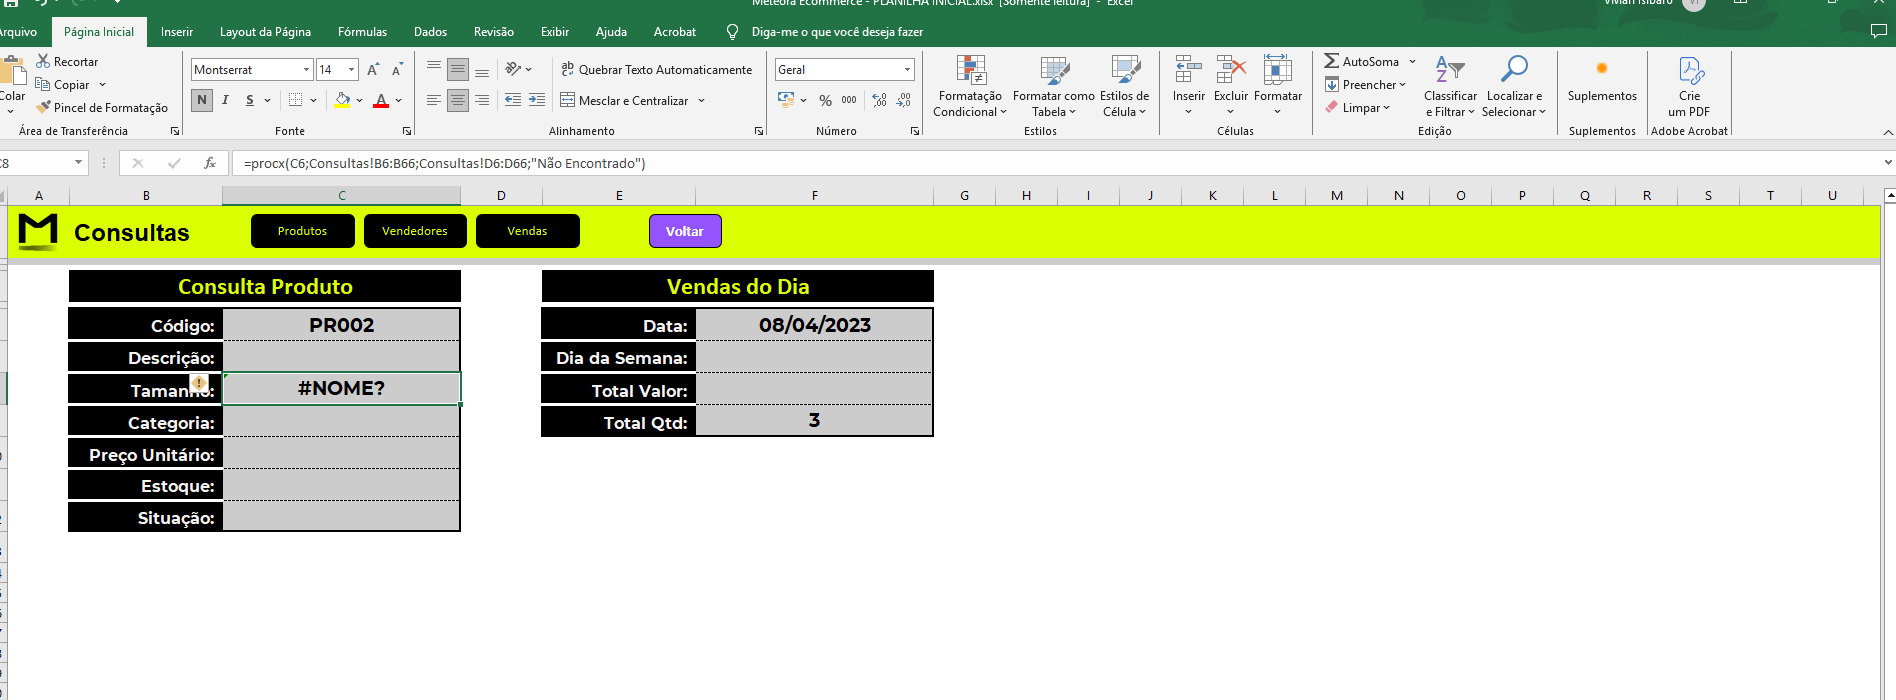Click the error warning icon near Tamanho
This screenshot has height=700, width=1896.
[x=199, y=383]
